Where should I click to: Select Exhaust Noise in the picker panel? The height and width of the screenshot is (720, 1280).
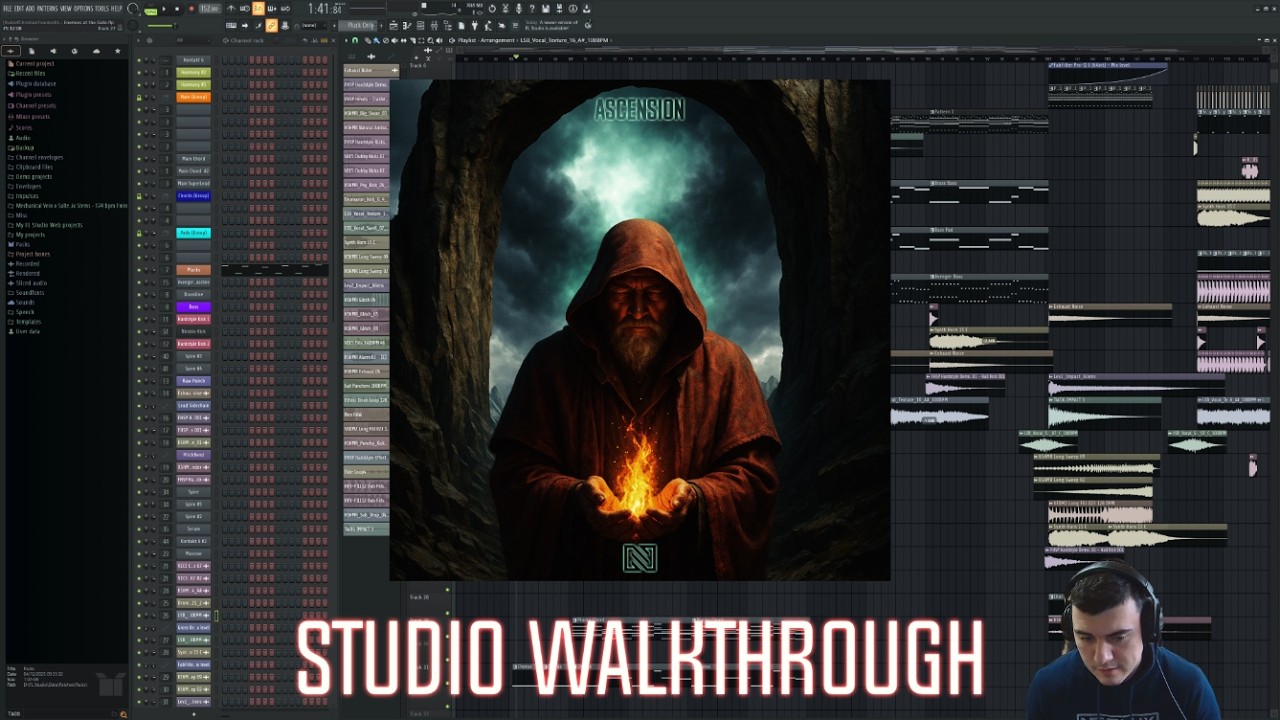(371, 70)
